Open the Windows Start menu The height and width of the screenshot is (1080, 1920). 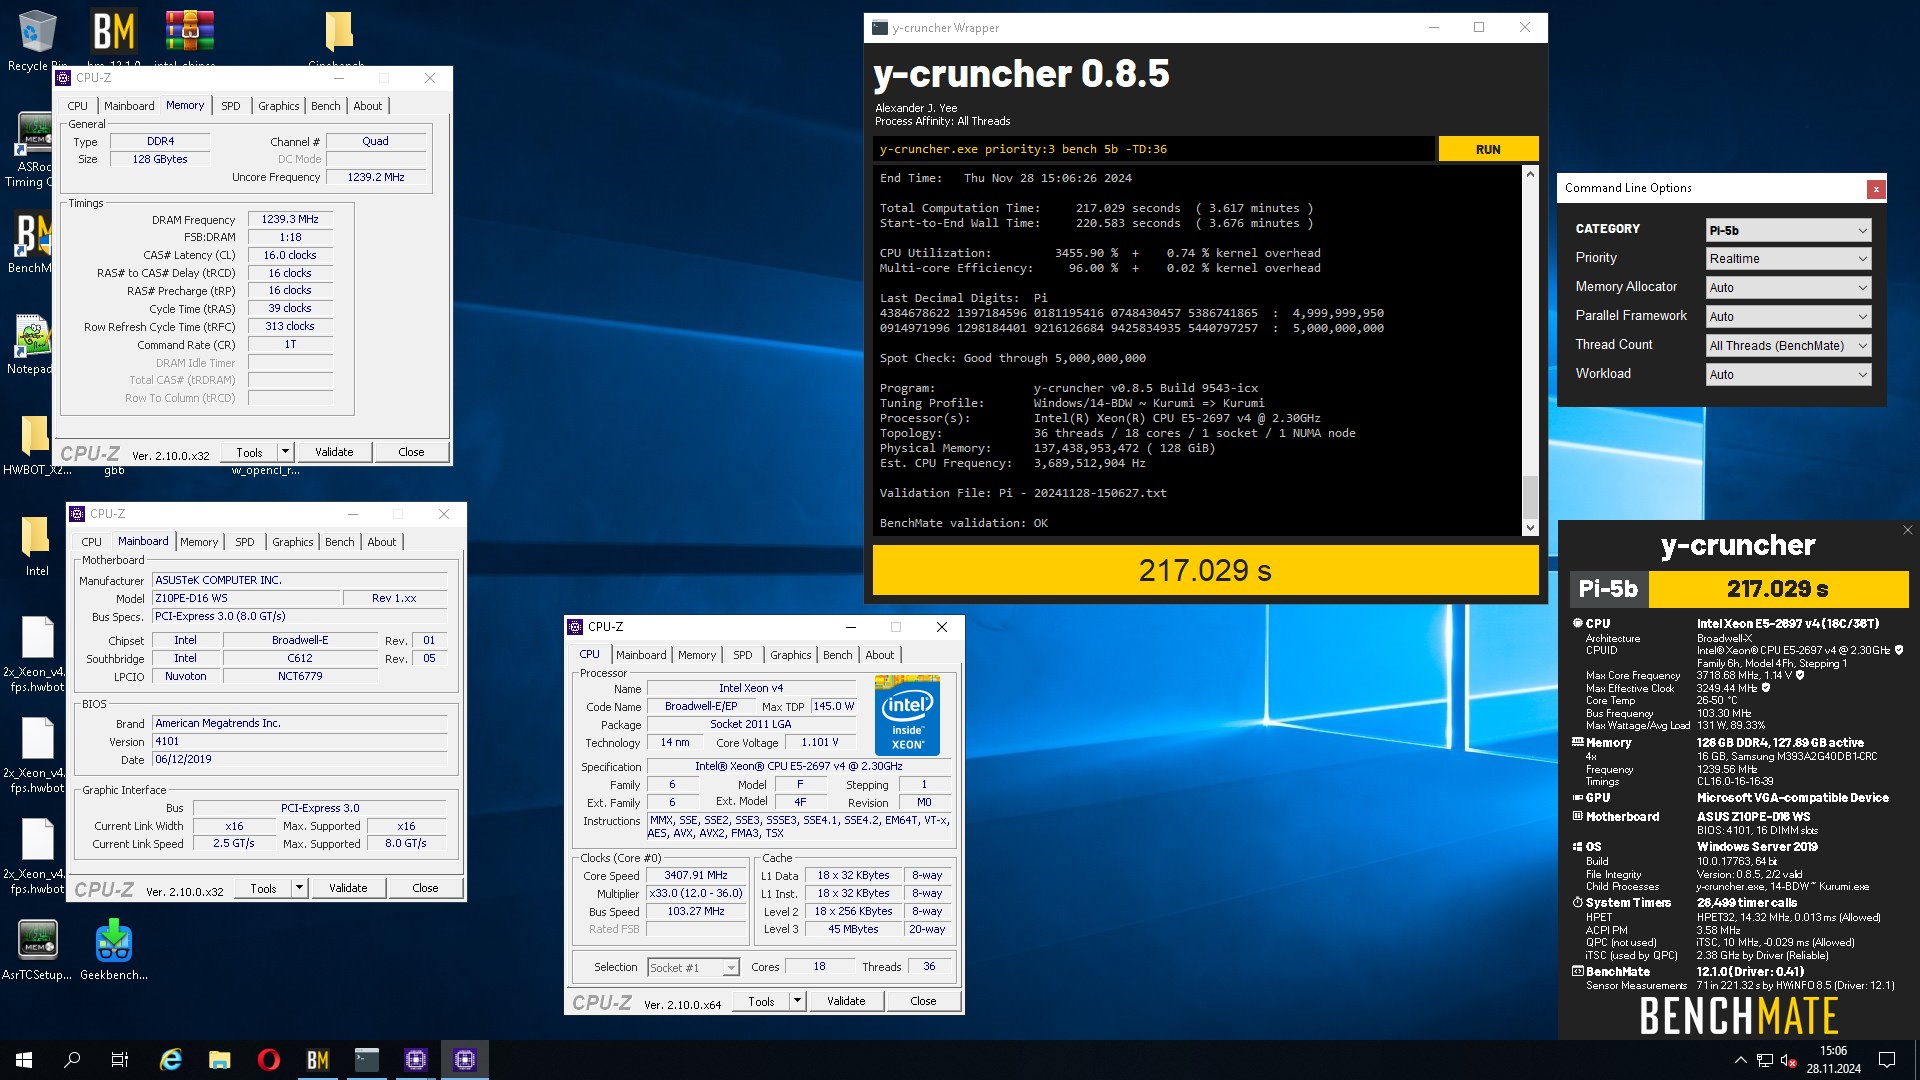coord(24,1060)
